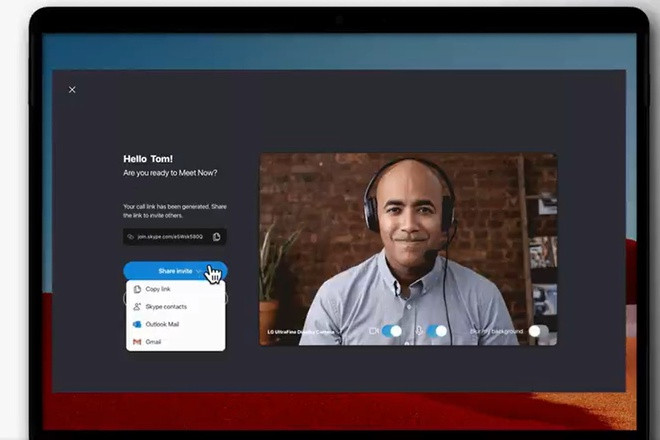The height and width of the screenshot is (440, 660).
Task: Click the Skype contacts person icon
Action: [x=137, y=307]
